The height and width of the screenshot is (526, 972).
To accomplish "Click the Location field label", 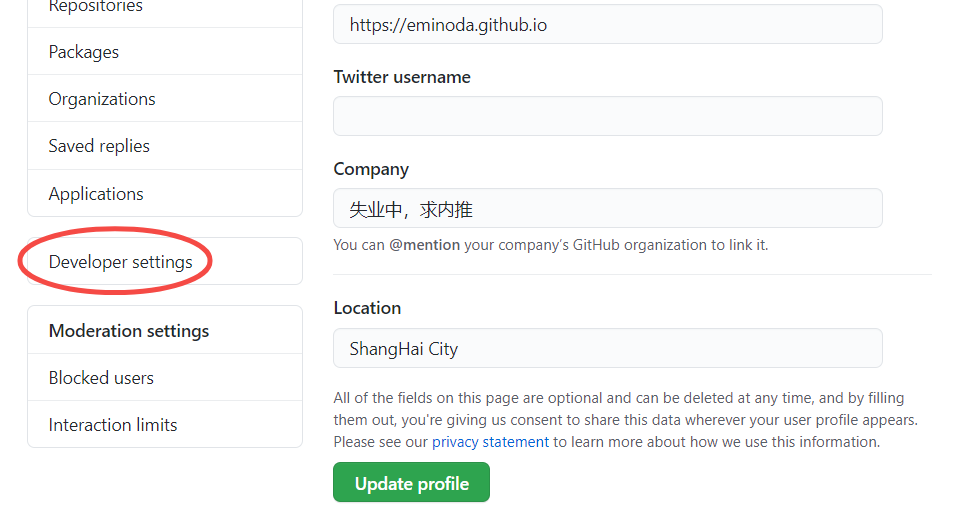I will click(x=367, y=308).
